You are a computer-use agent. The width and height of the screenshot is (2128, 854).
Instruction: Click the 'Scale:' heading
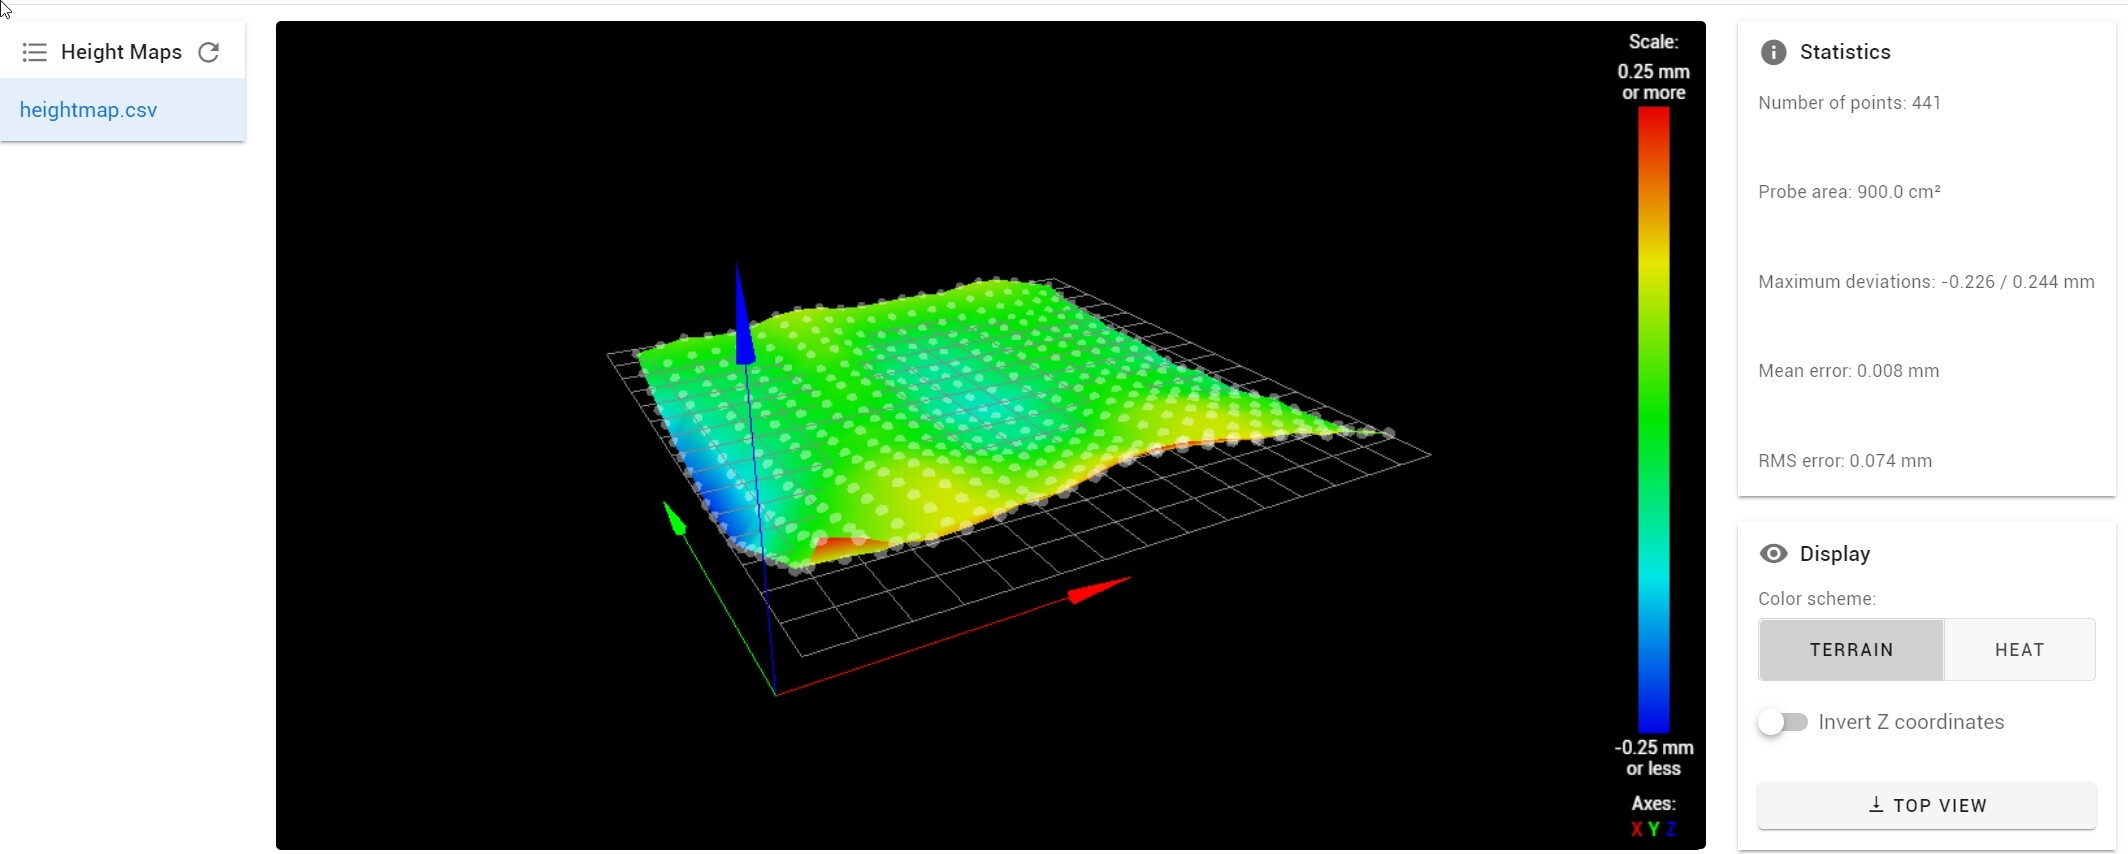click(x=1654, y=42)
